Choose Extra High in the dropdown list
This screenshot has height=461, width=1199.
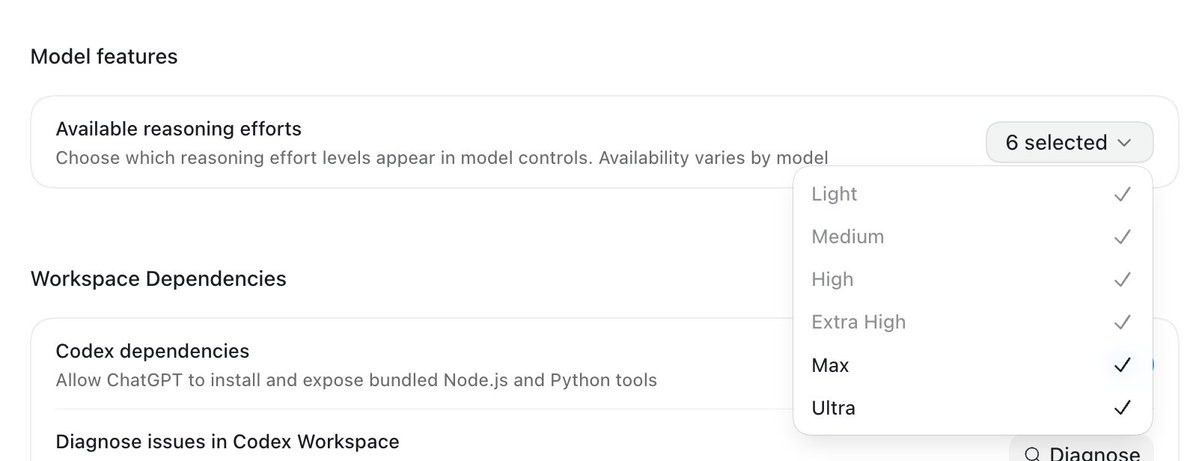pyautogui.click(x=972, y=323)
